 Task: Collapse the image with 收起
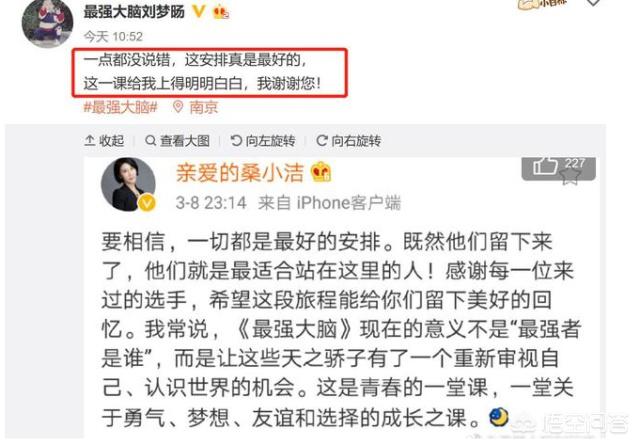pyautogui.click(x=104, y=141)
